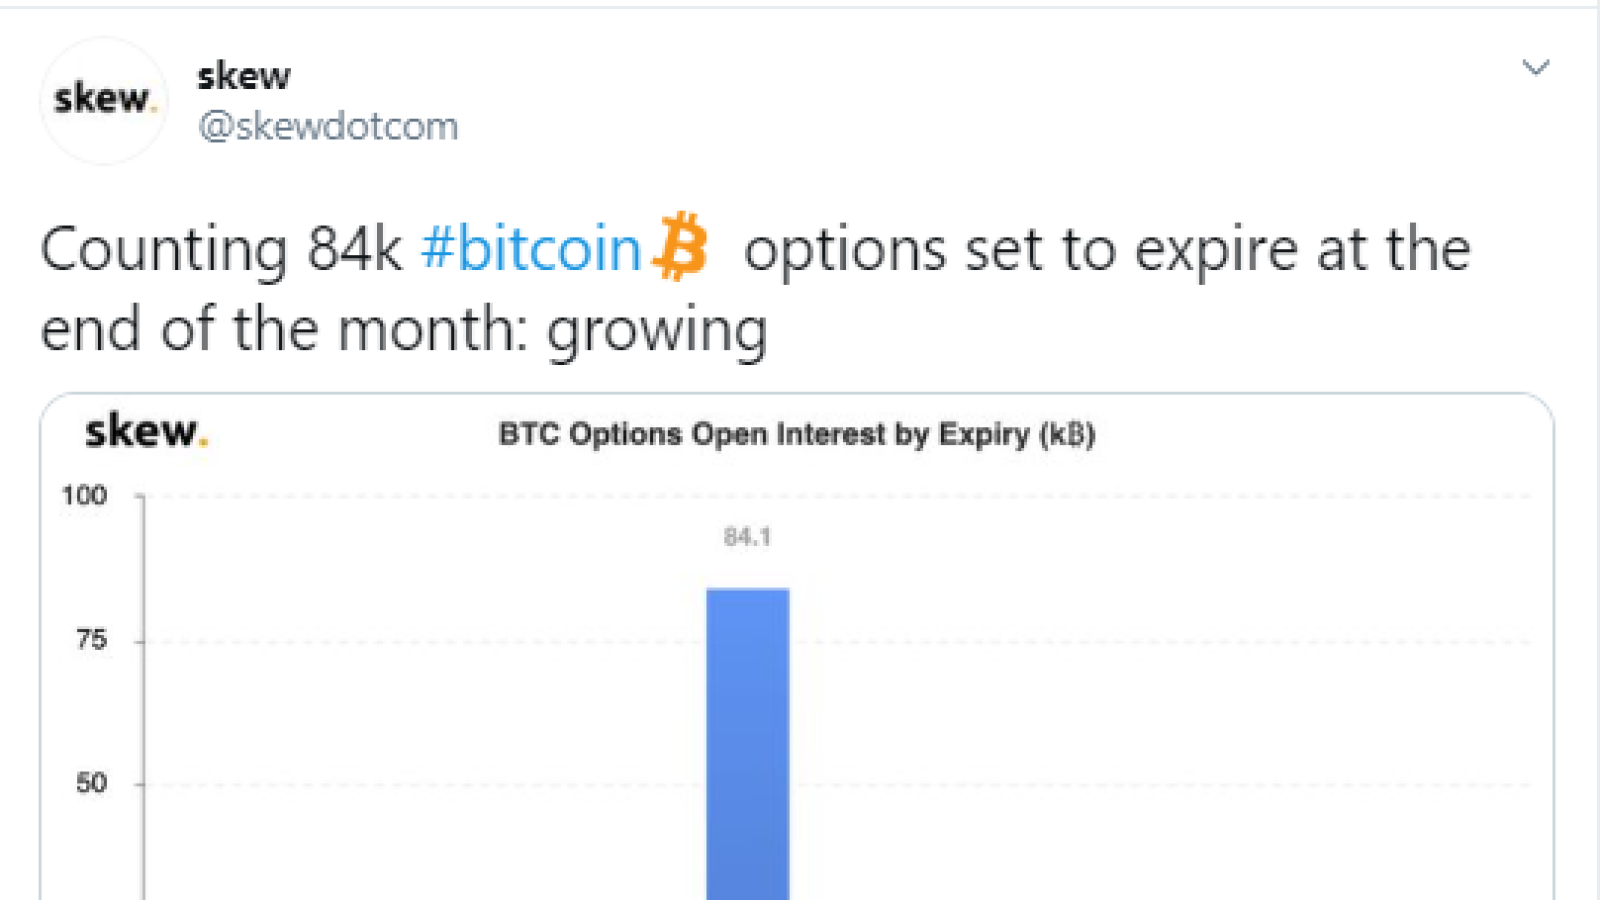Click the 75 y-axis label

point(91,640)
